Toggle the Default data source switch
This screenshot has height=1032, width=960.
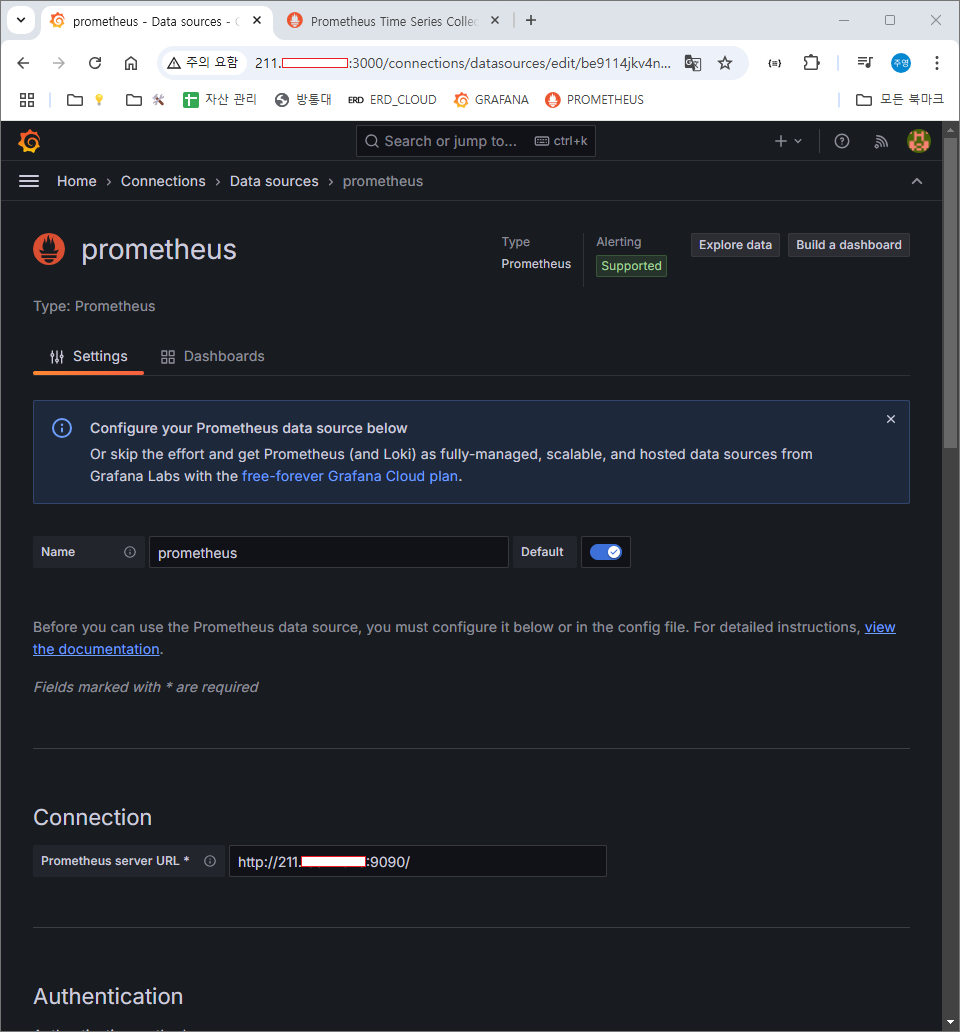(x=605, y=552)
